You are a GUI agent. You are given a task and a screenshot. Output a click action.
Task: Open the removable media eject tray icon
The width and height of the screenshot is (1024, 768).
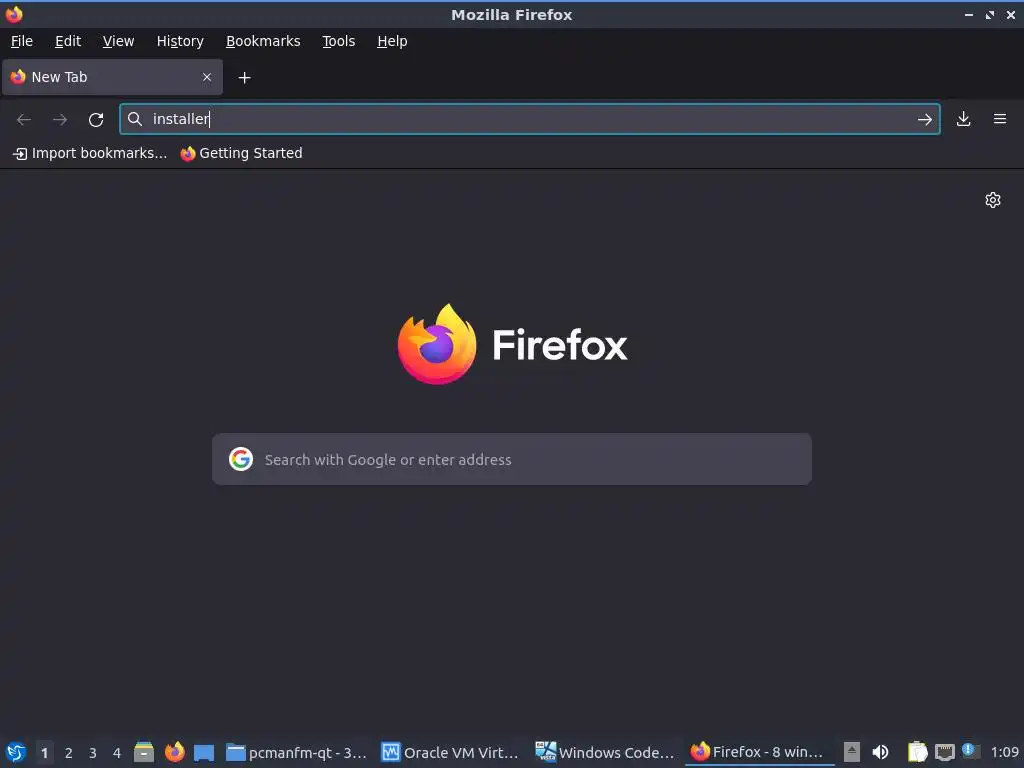point(852,752)
